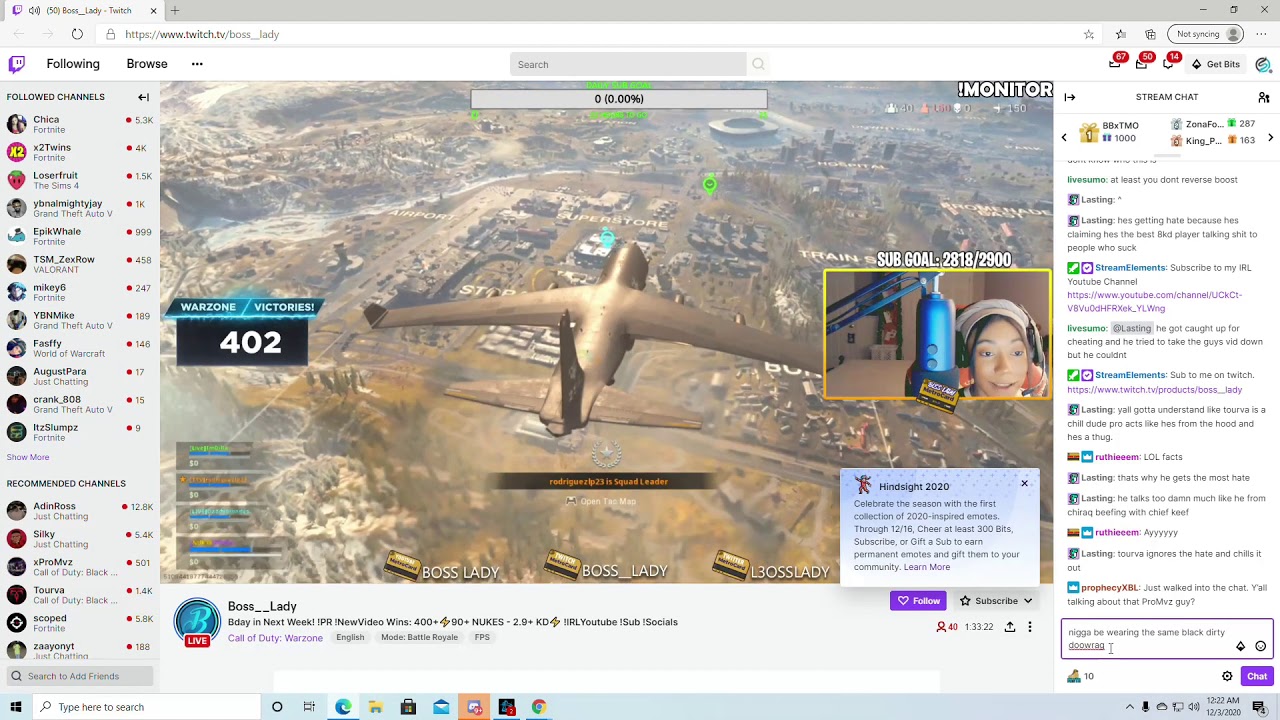Open Call of Duty: Warzone category link
The image size is (1280, 720).
click(x=275, y=638)
